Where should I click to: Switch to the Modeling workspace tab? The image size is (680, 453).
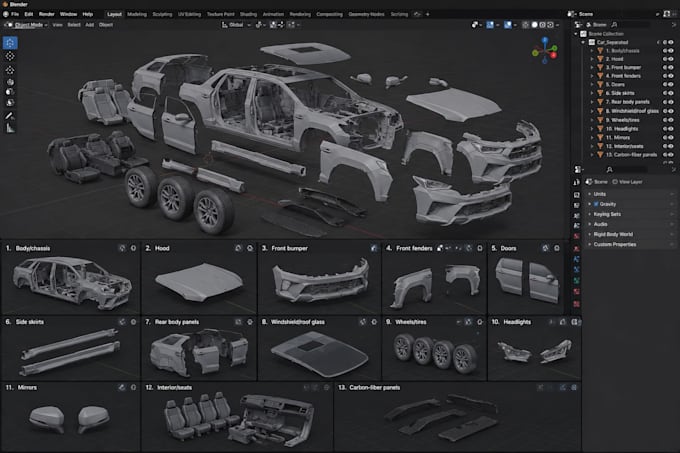[x=137, y=14]
